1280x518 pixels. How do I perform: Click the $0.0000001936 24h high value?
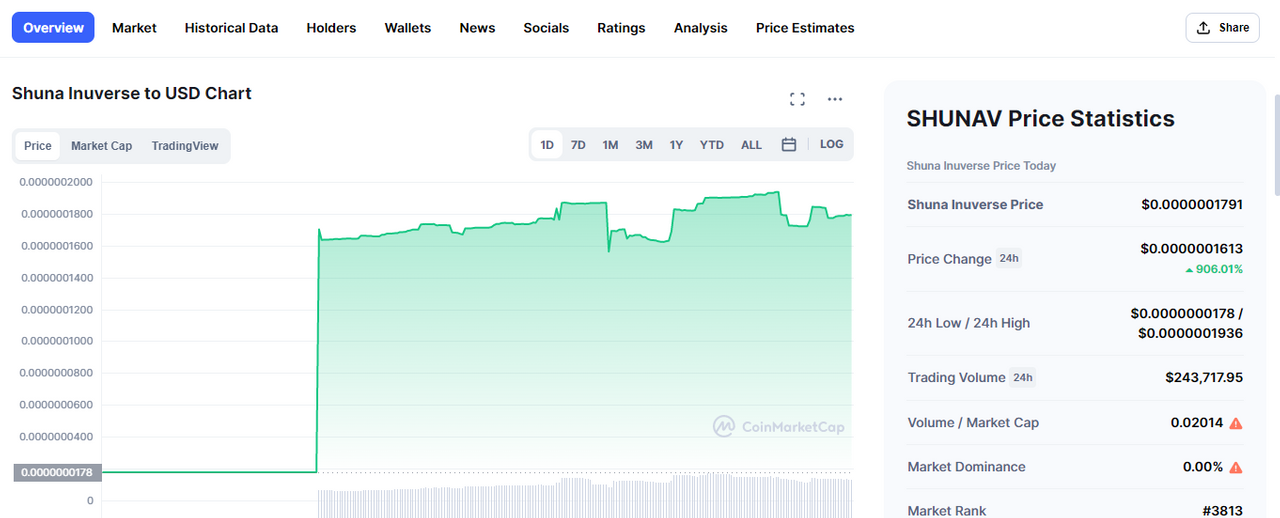(x=1190, y=333)
